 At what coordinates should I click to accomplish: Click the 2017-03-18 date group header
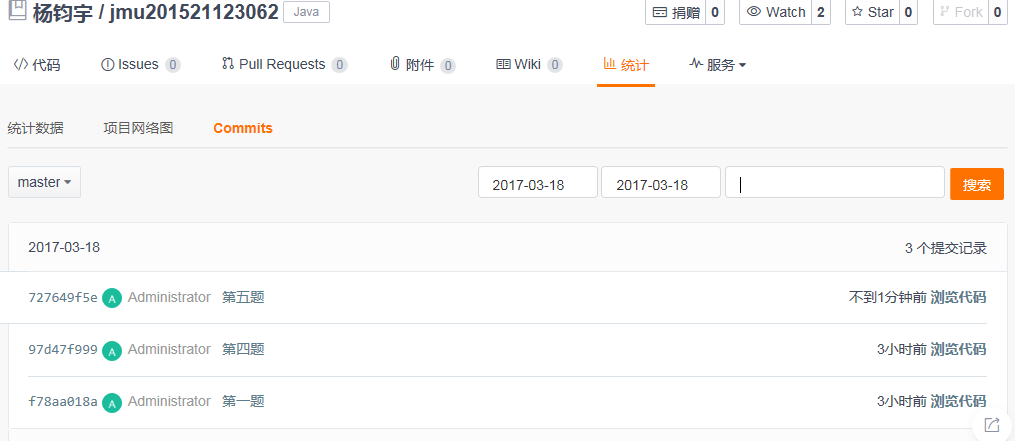[64, 247]
